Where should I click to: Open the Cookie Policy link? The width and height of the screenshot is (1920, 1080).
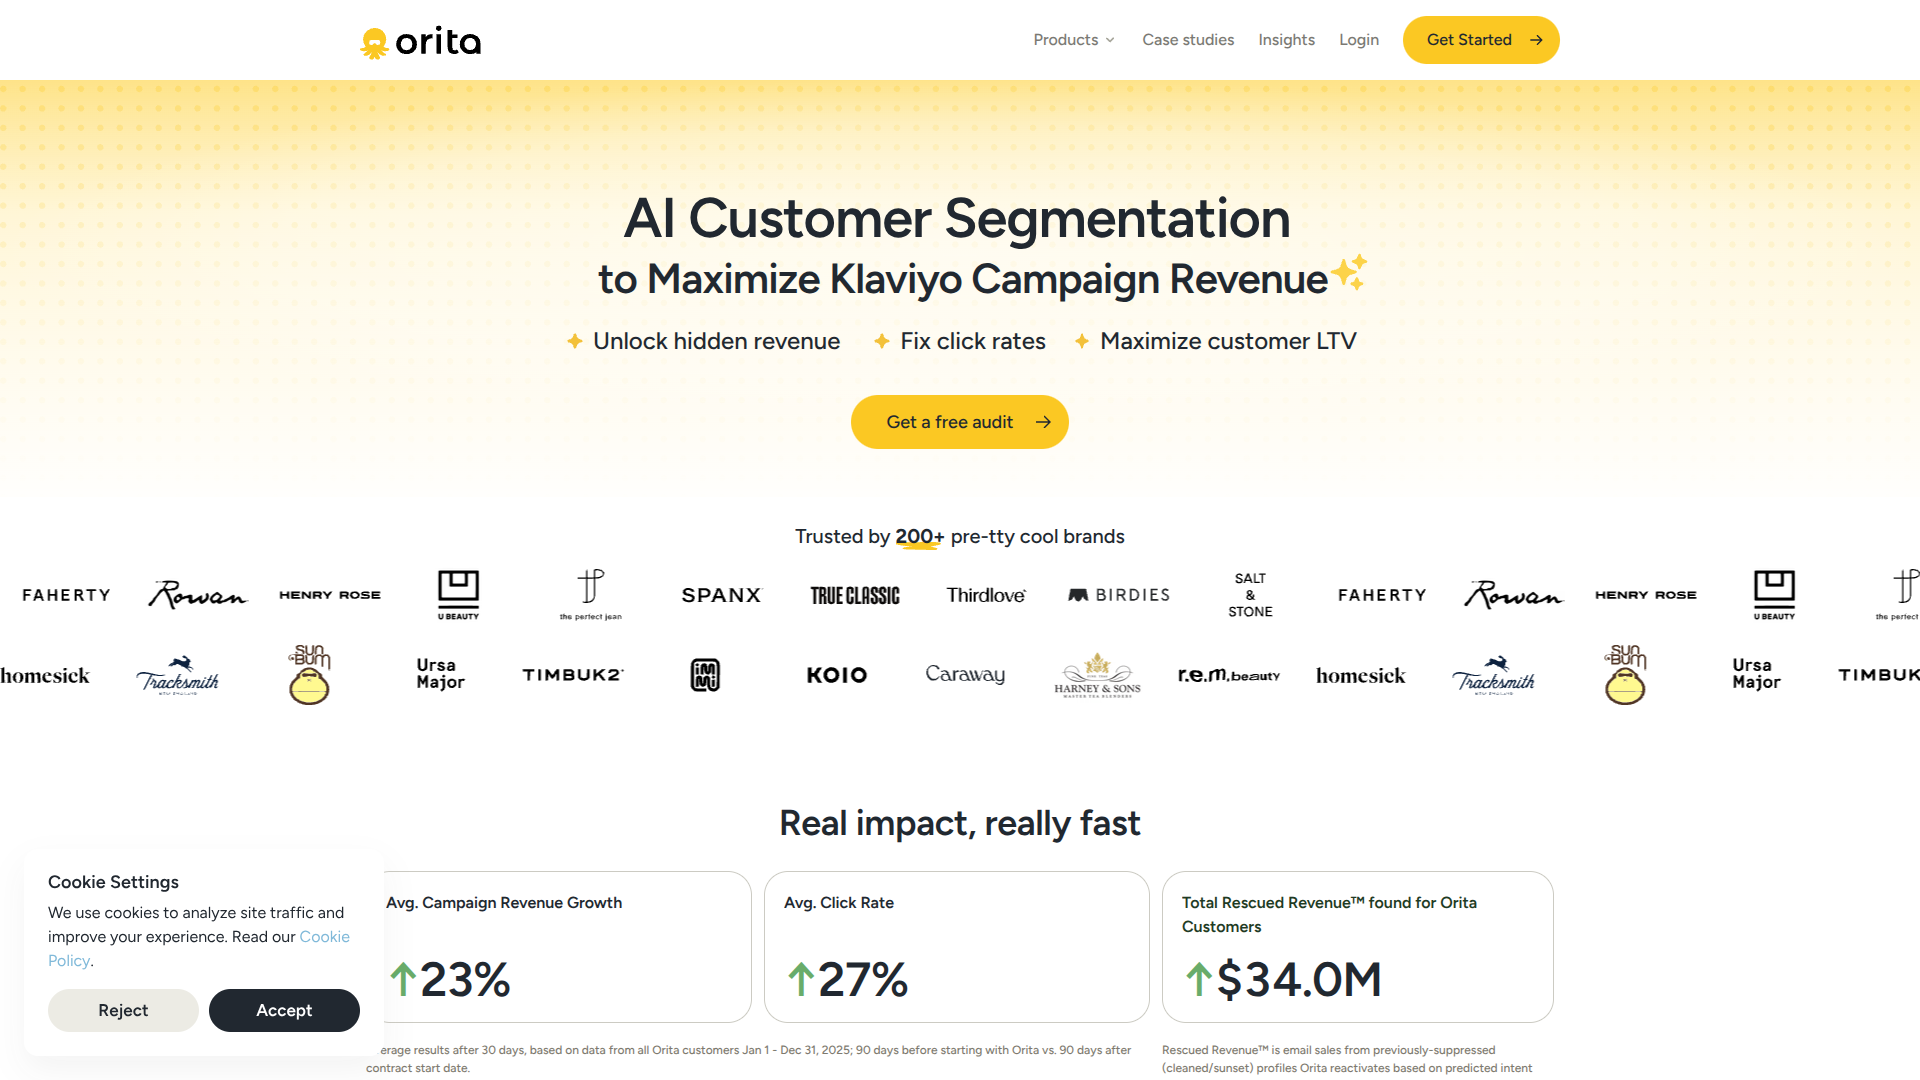click(x=325, y=936)
